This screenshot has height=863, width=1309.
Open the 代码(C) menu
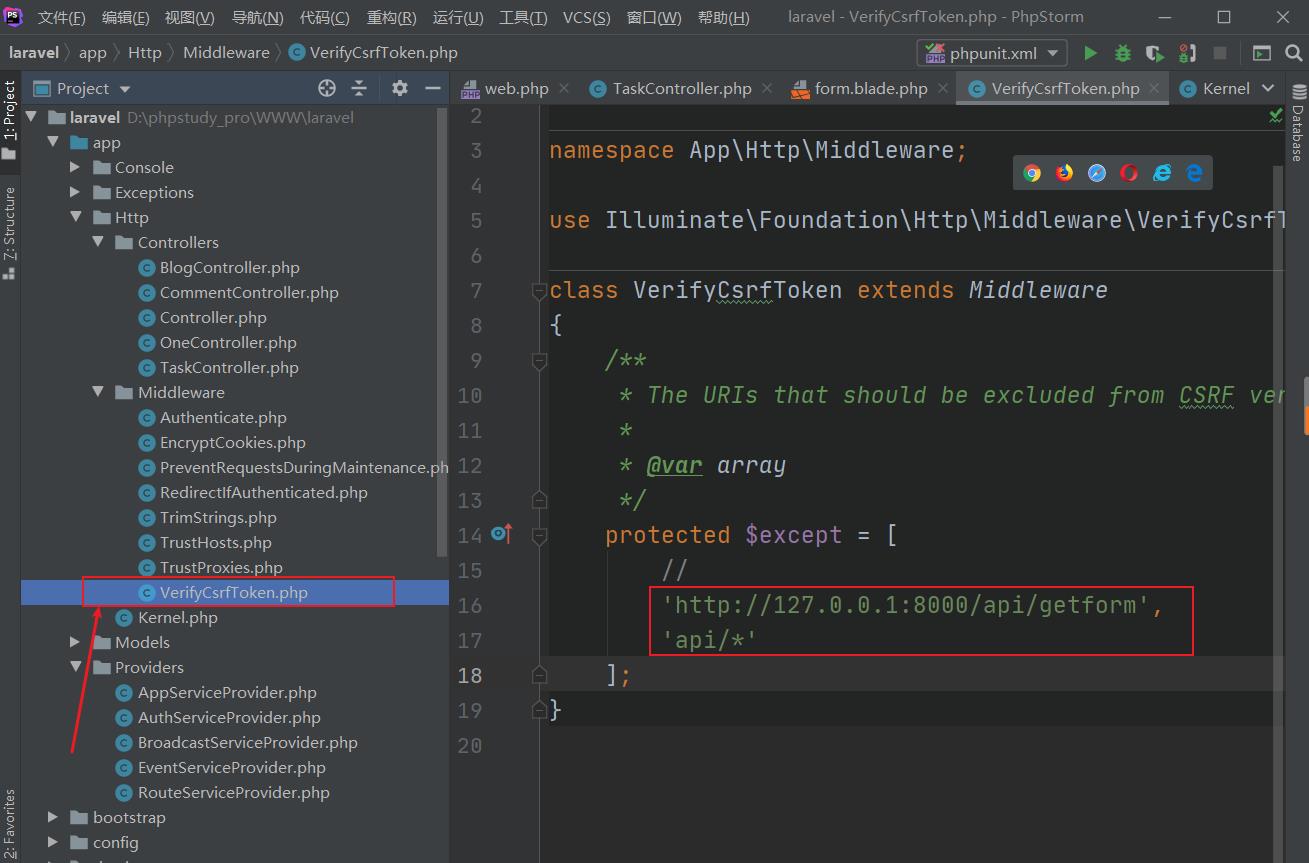(325, 18)
